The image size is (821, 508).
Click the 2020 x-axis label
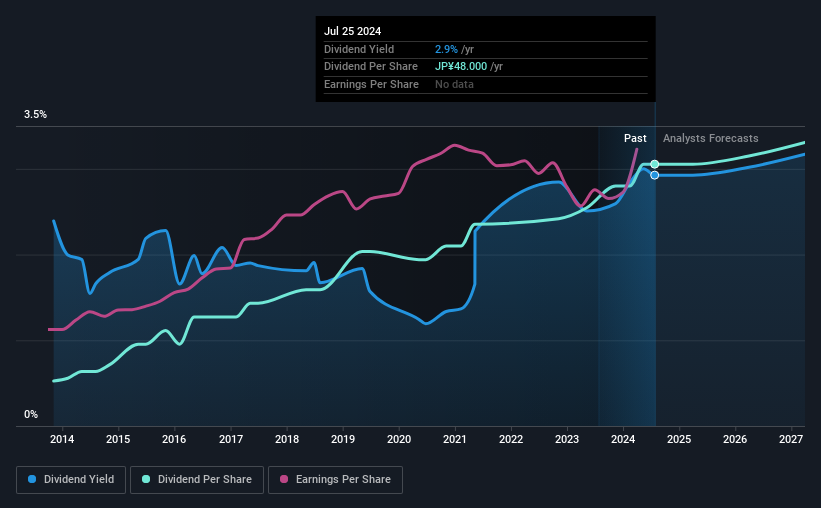399,439
